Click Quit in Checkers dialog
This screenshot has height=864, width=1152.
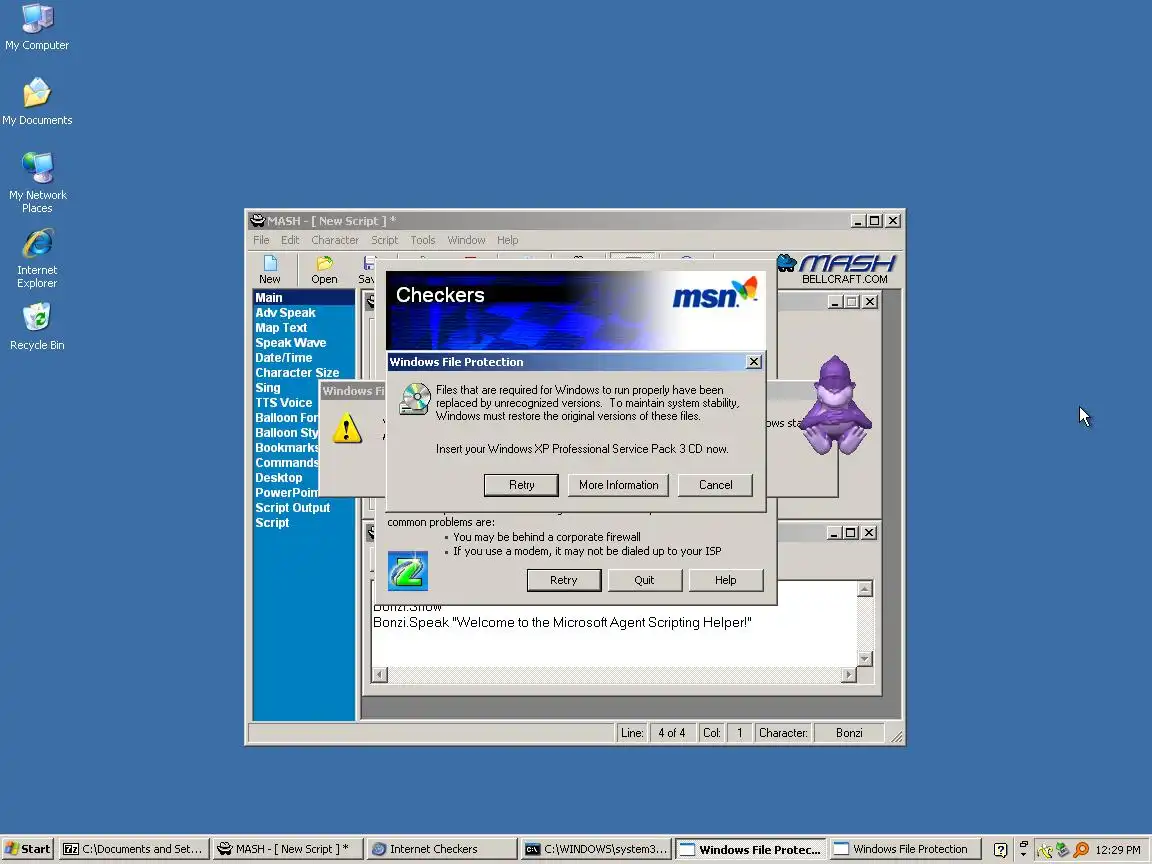(644, 580)
